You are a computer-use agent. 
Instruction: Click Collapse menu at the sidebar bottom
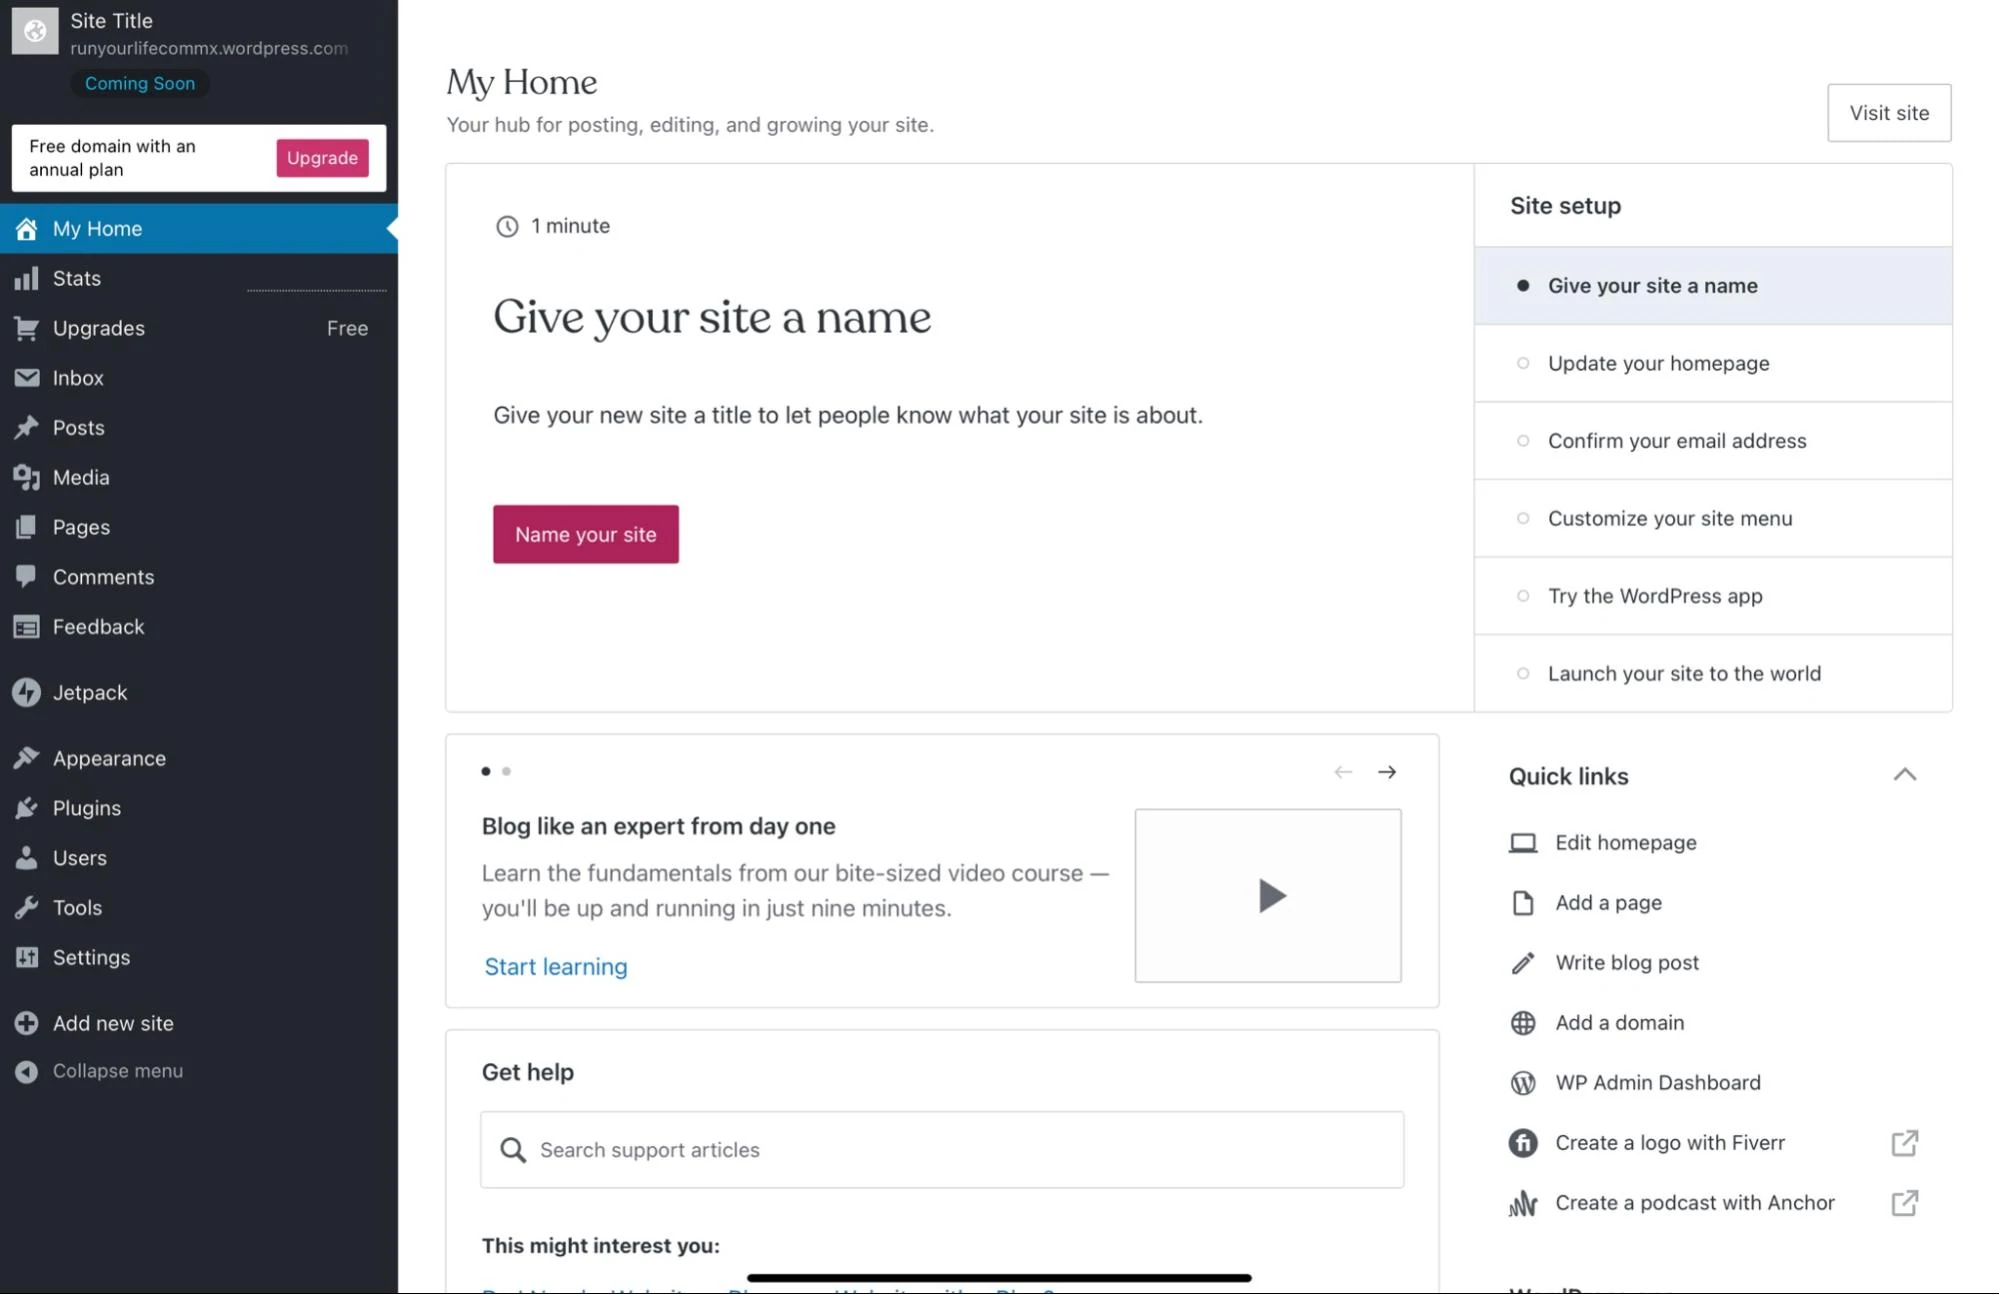click(x=117, y=1070)
